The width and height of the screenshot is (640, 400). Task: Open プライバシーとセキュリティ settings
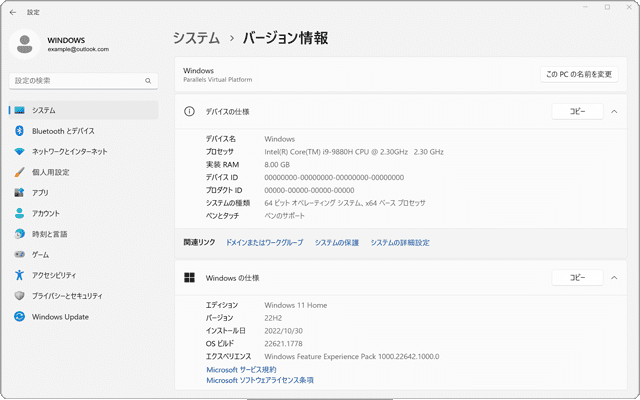[x=84, y=296]
